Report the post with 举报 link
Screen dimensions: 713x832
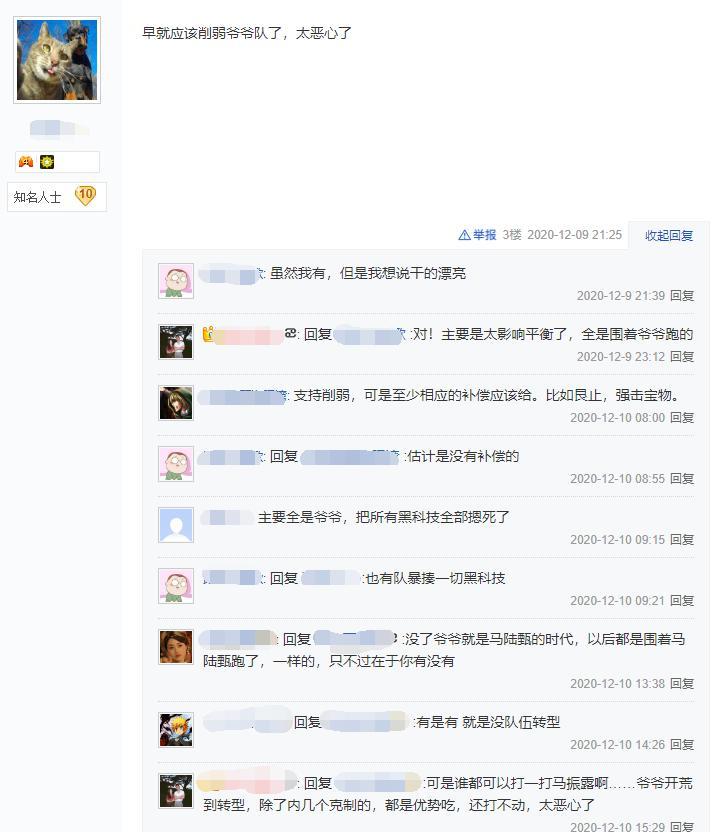tap(477, 235)
